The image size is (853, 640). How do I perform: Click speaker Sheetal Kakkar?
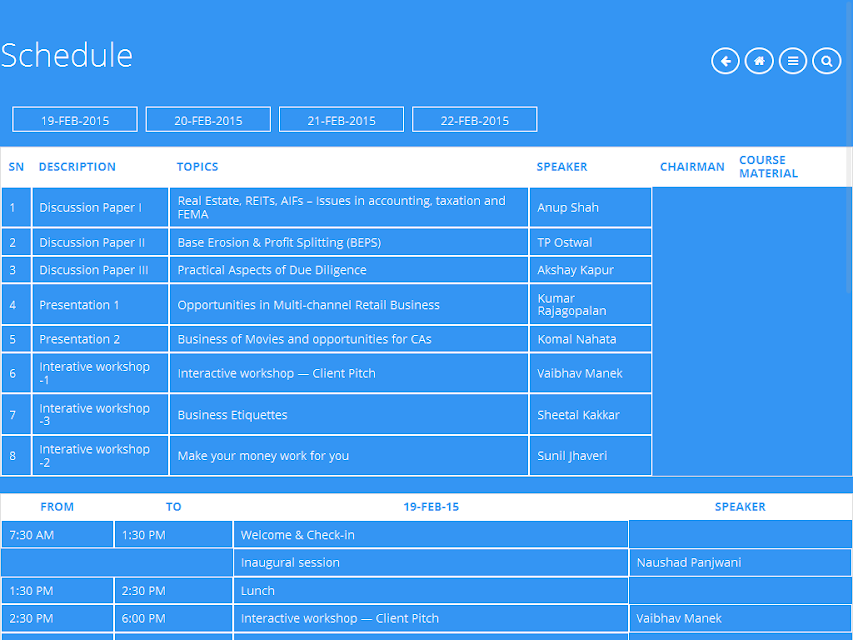tap(591, 415)
